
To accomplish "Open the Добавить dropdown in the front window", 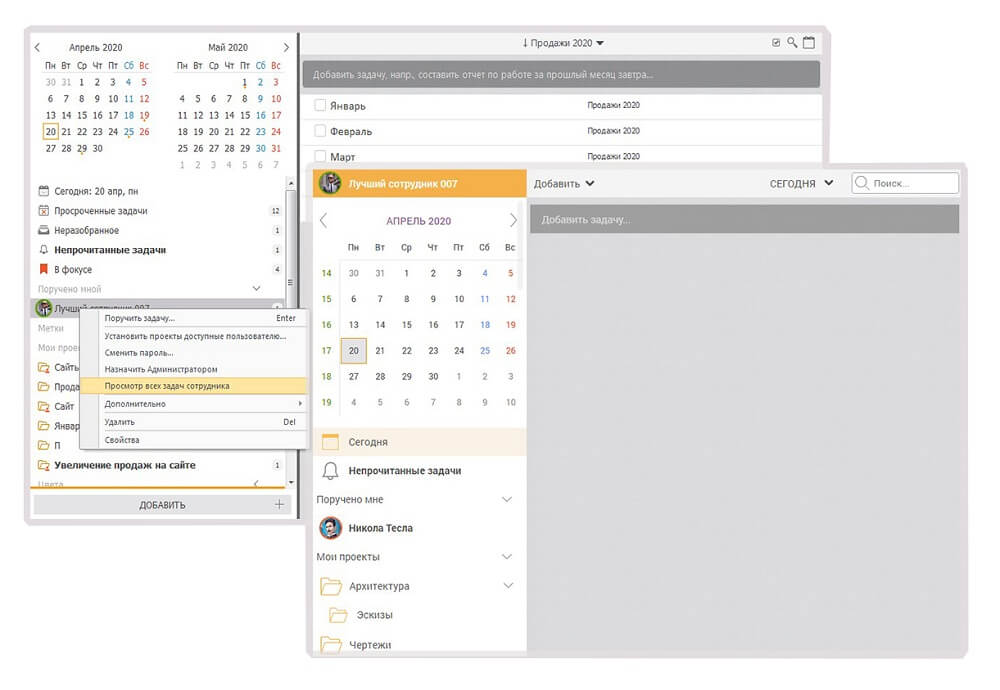I will point(564,184).
